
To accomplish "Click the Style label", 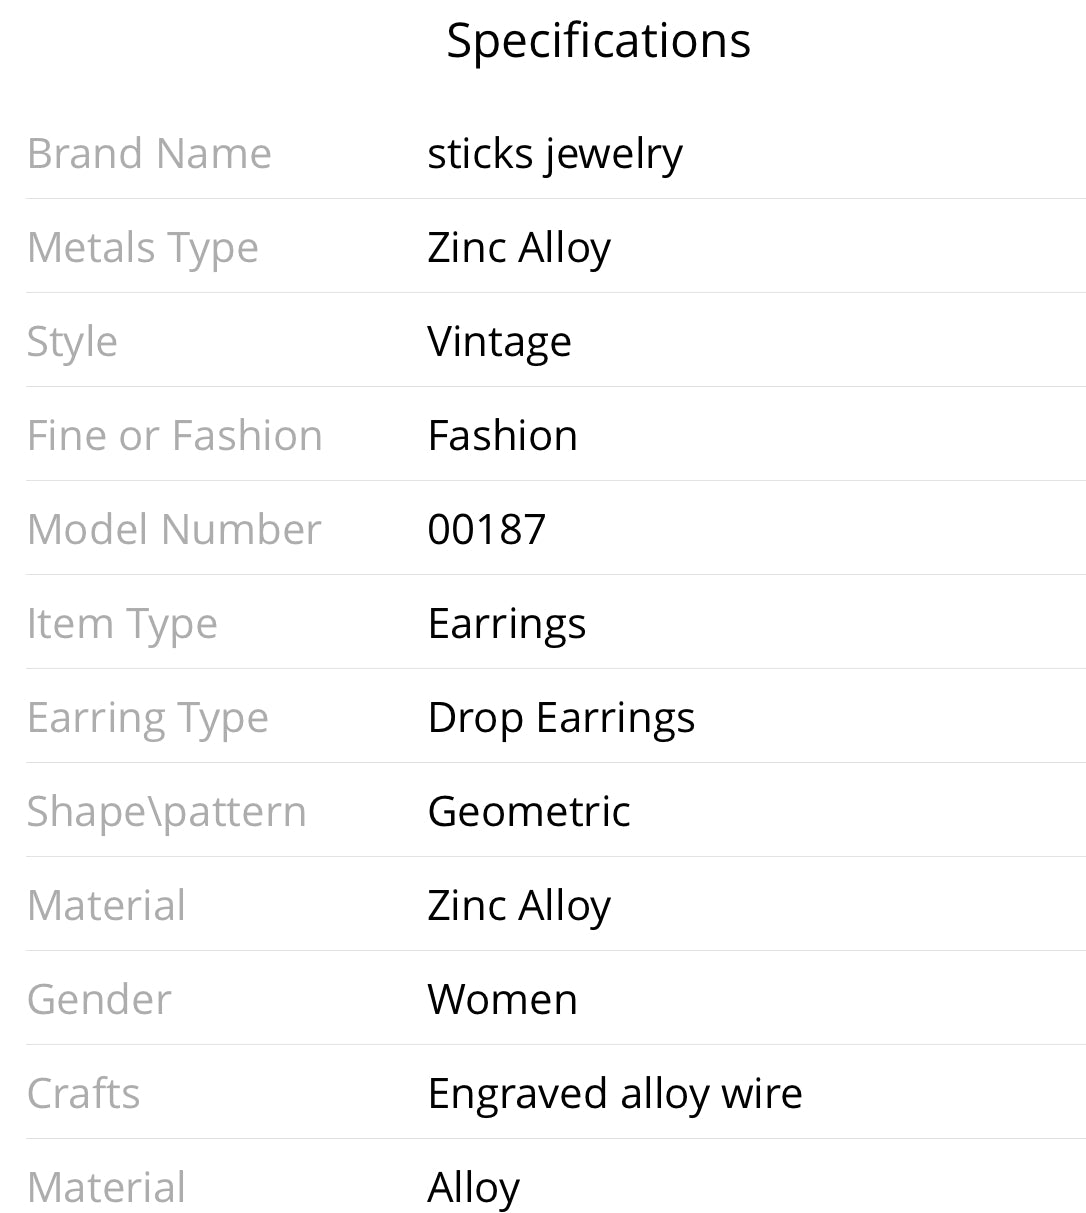I will [72, 342].
